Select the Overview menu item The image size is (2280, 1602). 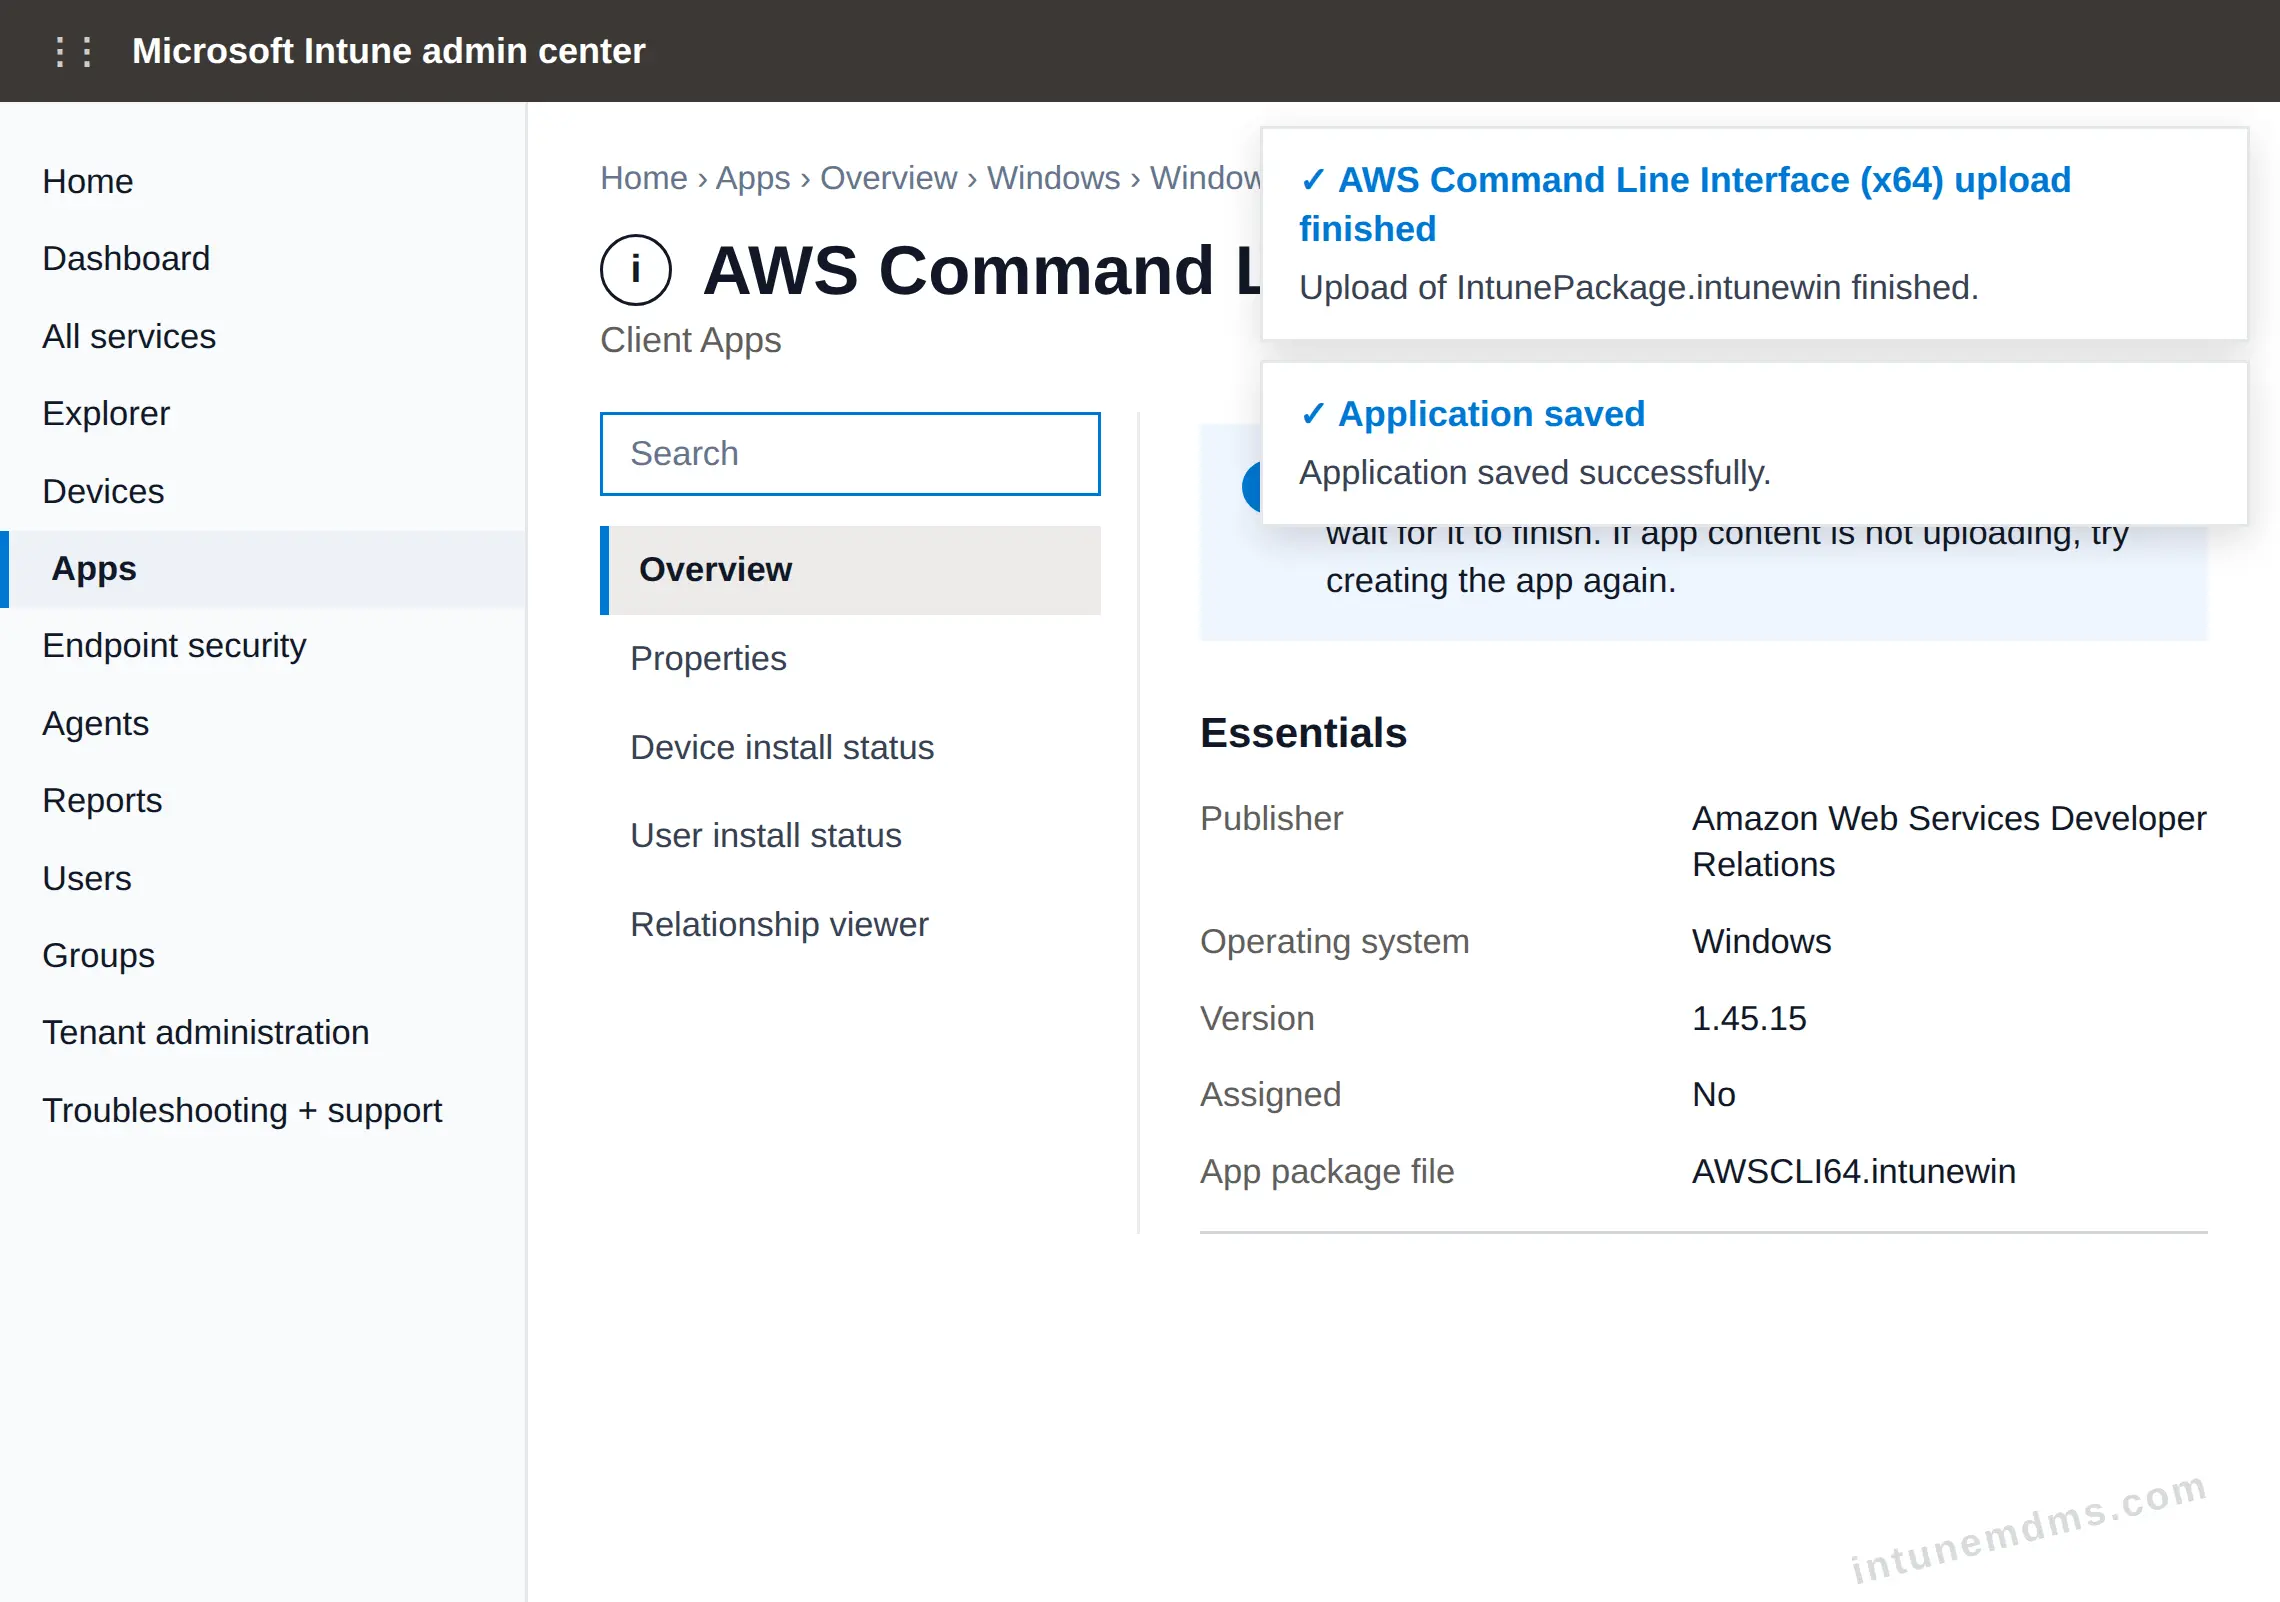(x=850, y=570)
